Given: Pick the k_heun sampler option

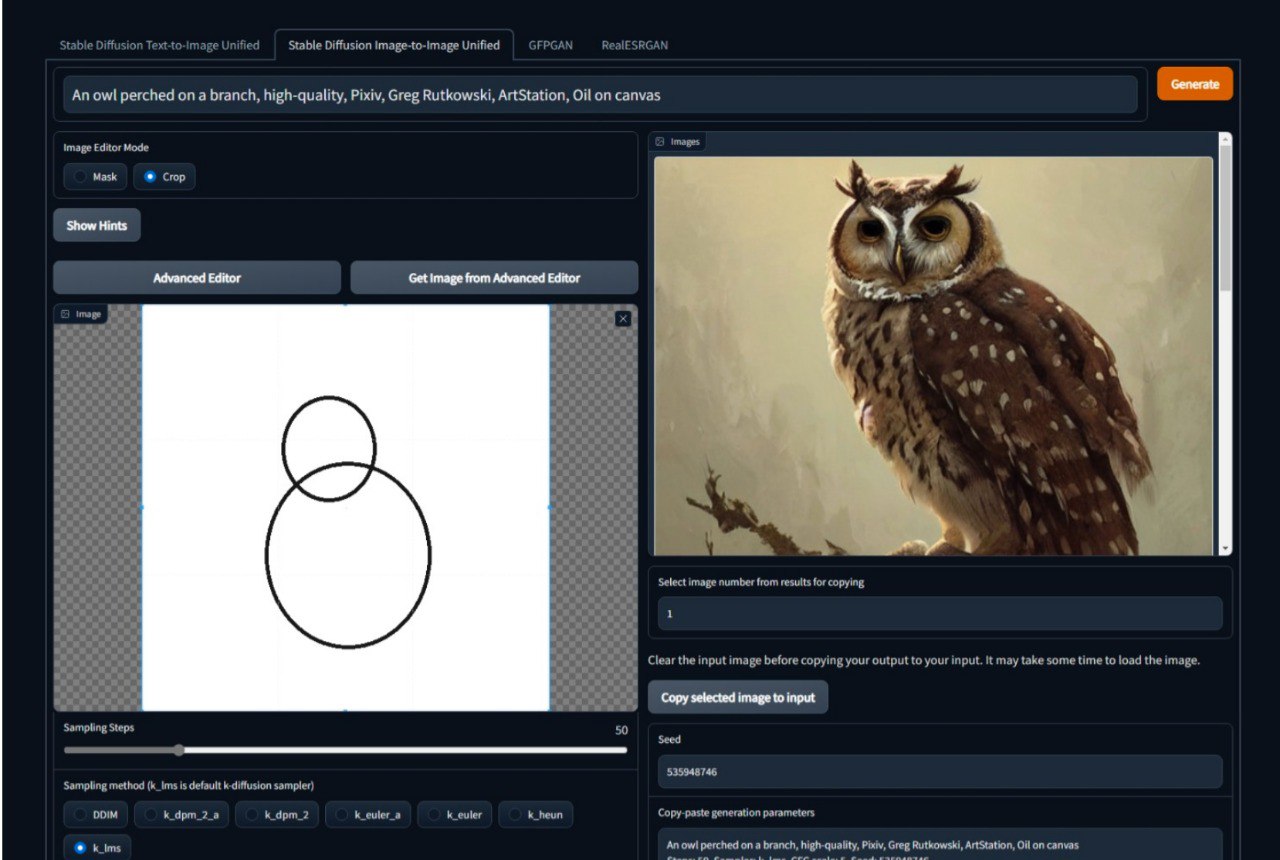Looking at the screenshot, I should coord(534,815).
